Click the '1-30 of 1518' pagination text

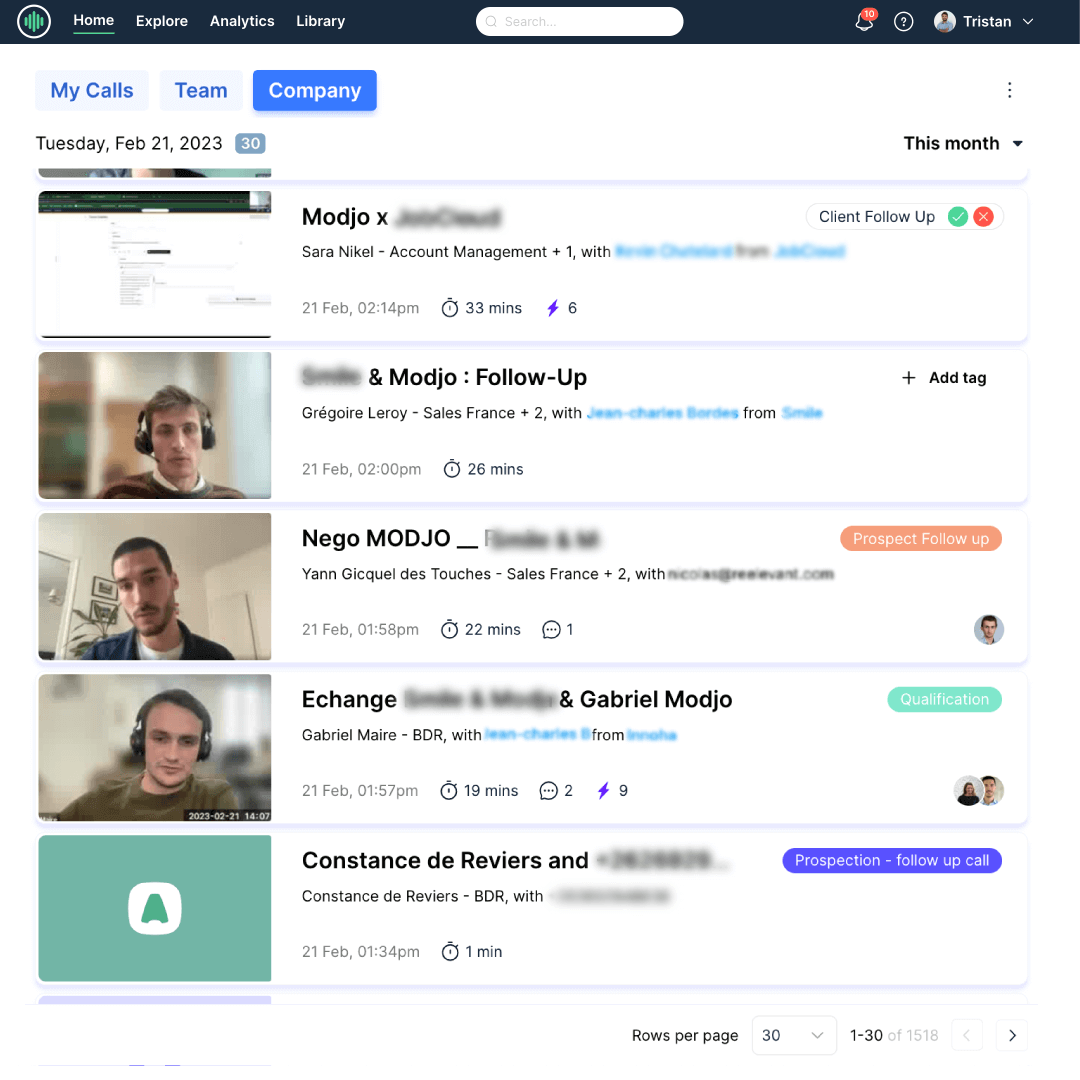point(894,1035)
